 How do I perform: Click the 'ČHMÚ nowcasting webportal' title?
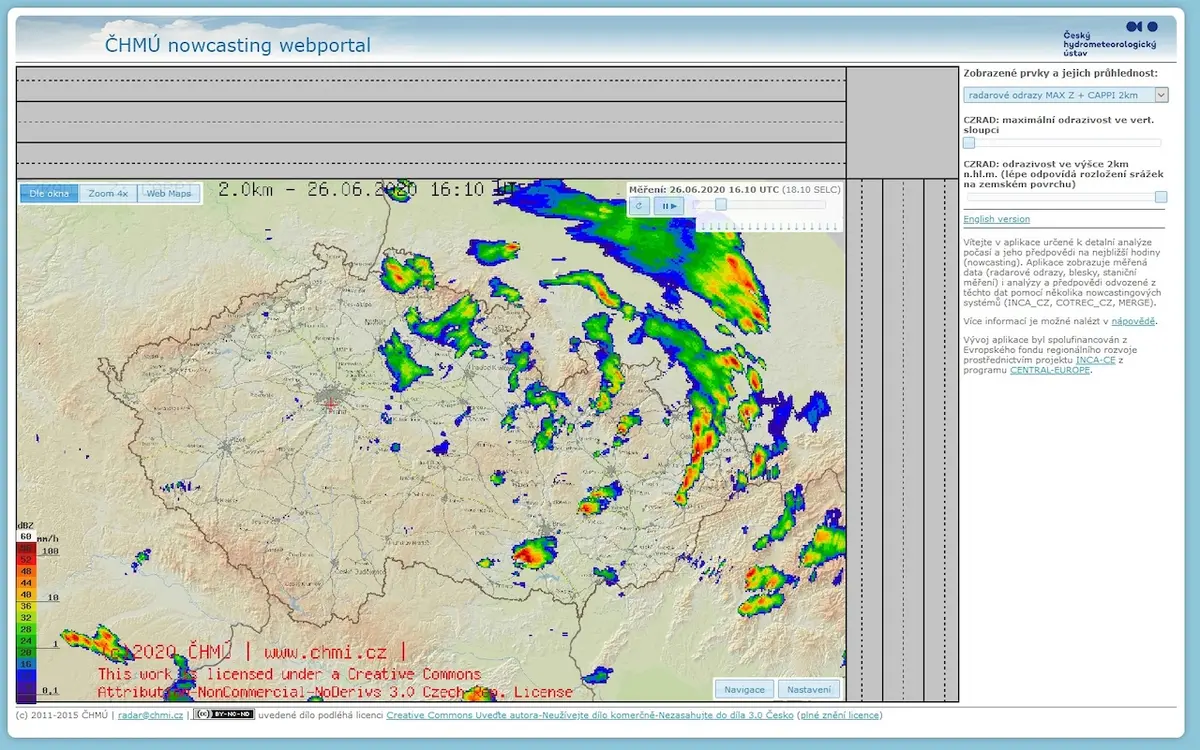point(238,45)
